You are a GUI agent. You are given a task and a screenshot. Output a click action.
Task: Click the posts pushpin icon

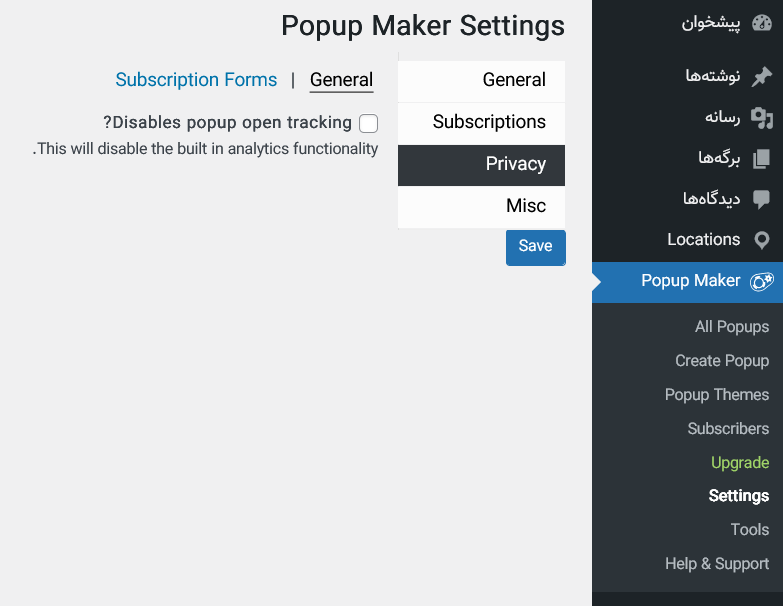[762, 76]
